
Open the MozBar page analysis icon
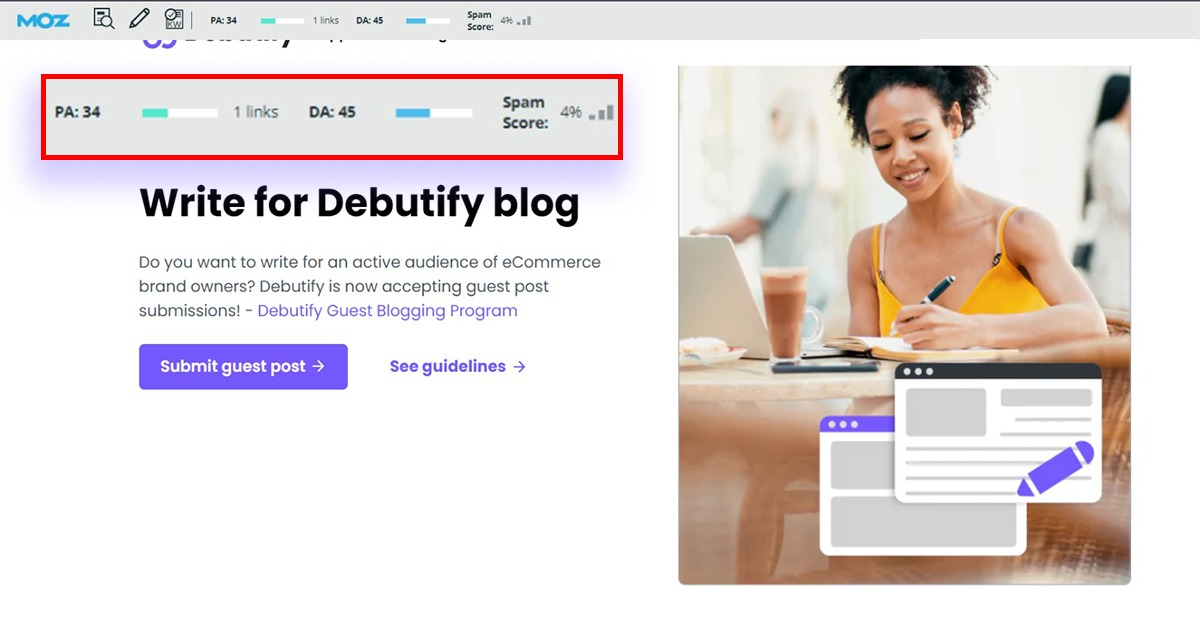pyautogui.click(x=103, y=19)
